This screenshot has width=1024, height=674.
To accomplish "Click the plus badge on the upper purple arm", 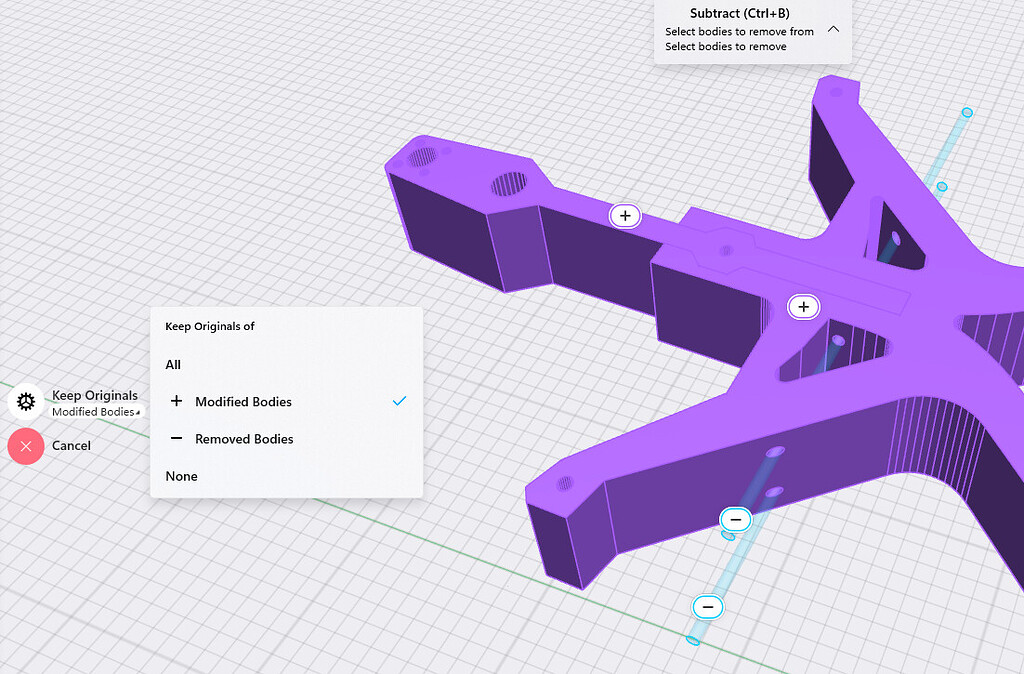I will click(625, 215).
